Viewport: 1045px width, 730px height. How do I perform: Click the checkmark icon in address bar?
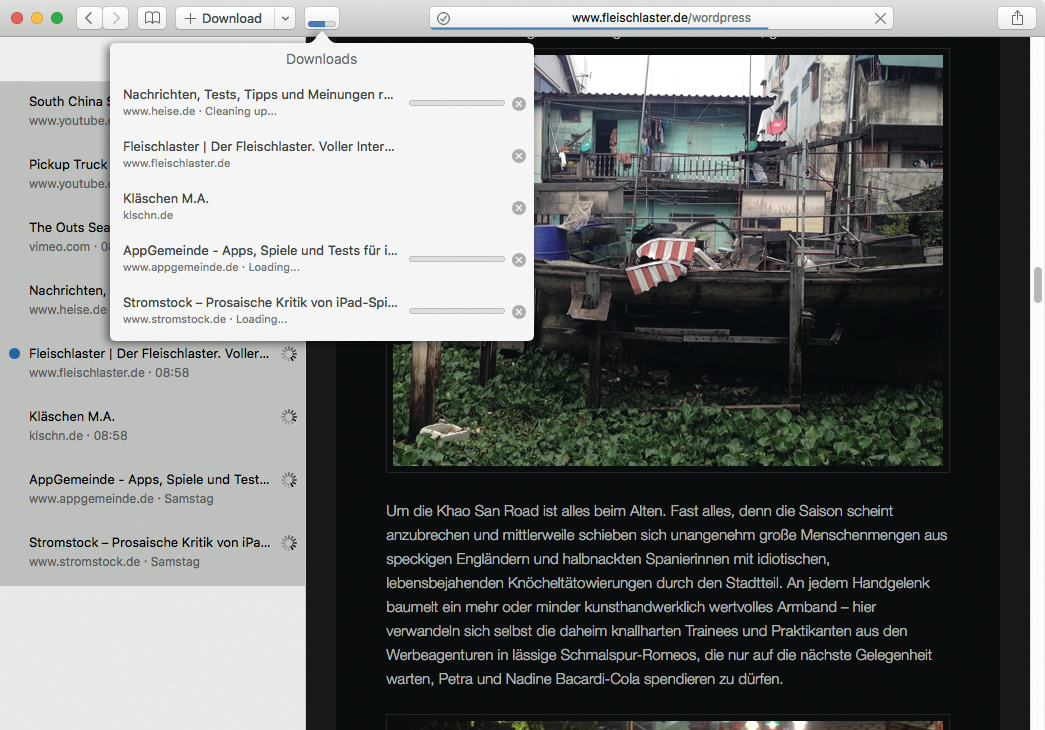(x=443, y=19)
